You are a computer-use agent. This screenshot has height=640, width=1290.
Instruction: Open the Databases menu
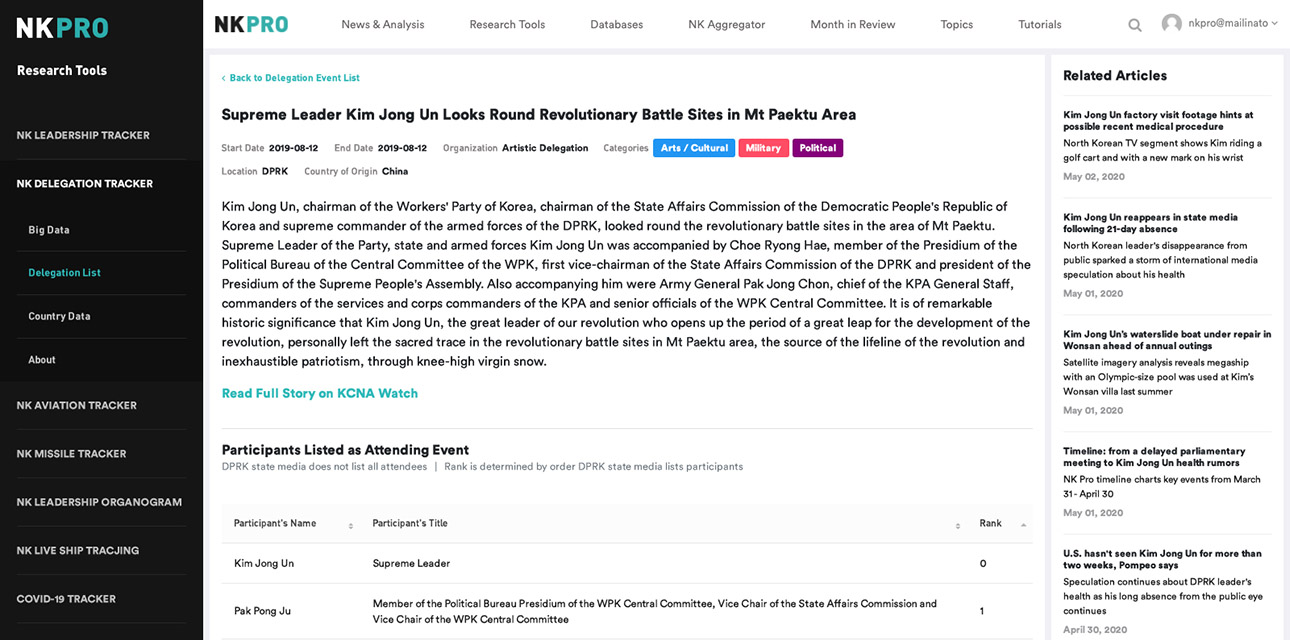pyautogui.click(x=616, y=25)
